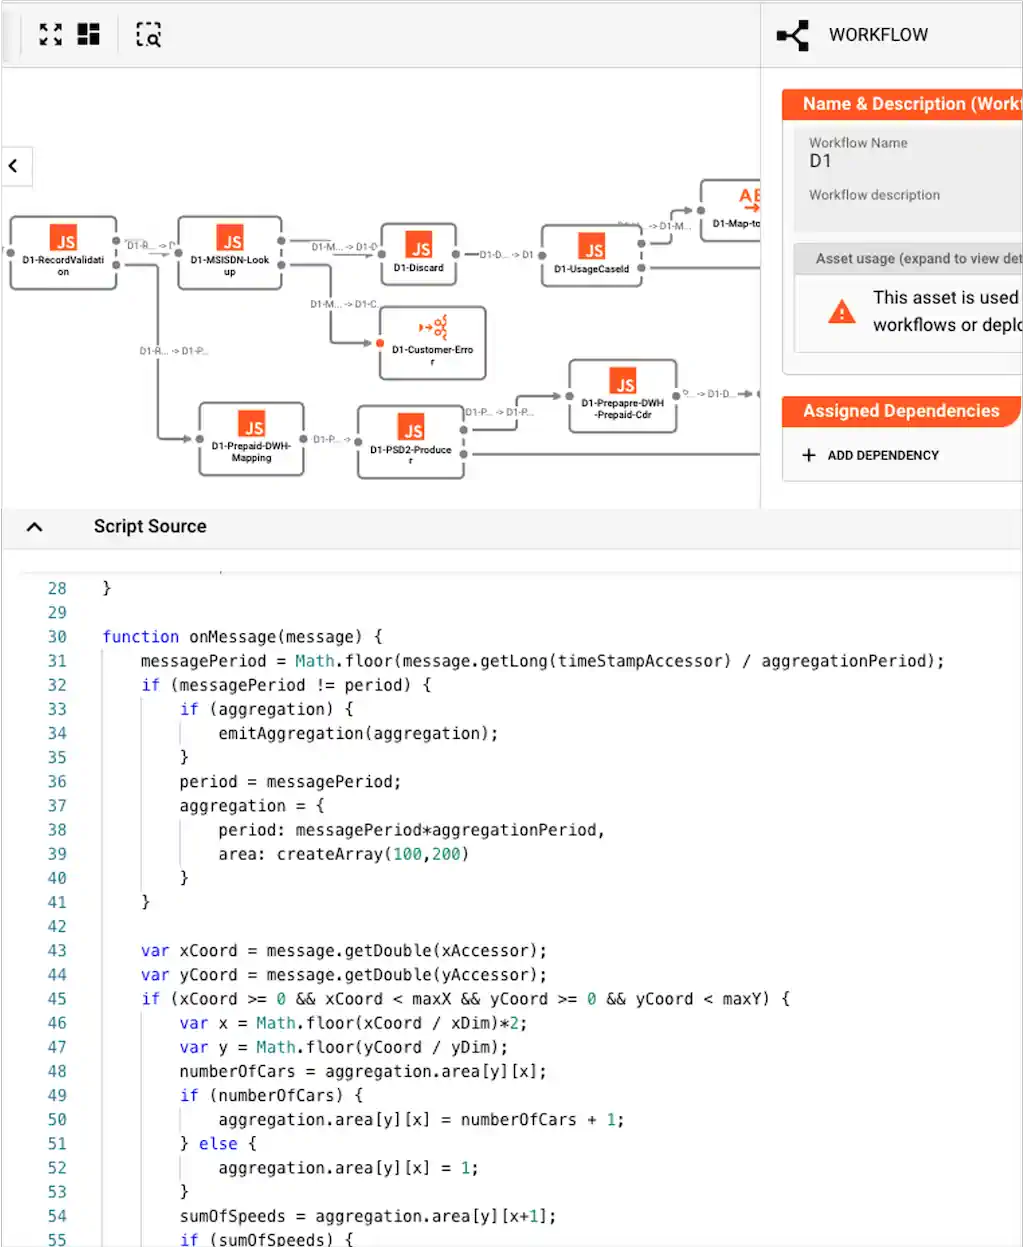The height and width of the screenshot is (1247, 1024).
Task: Select the fit-to-screen toolbar icon
Action: (50, 34)
